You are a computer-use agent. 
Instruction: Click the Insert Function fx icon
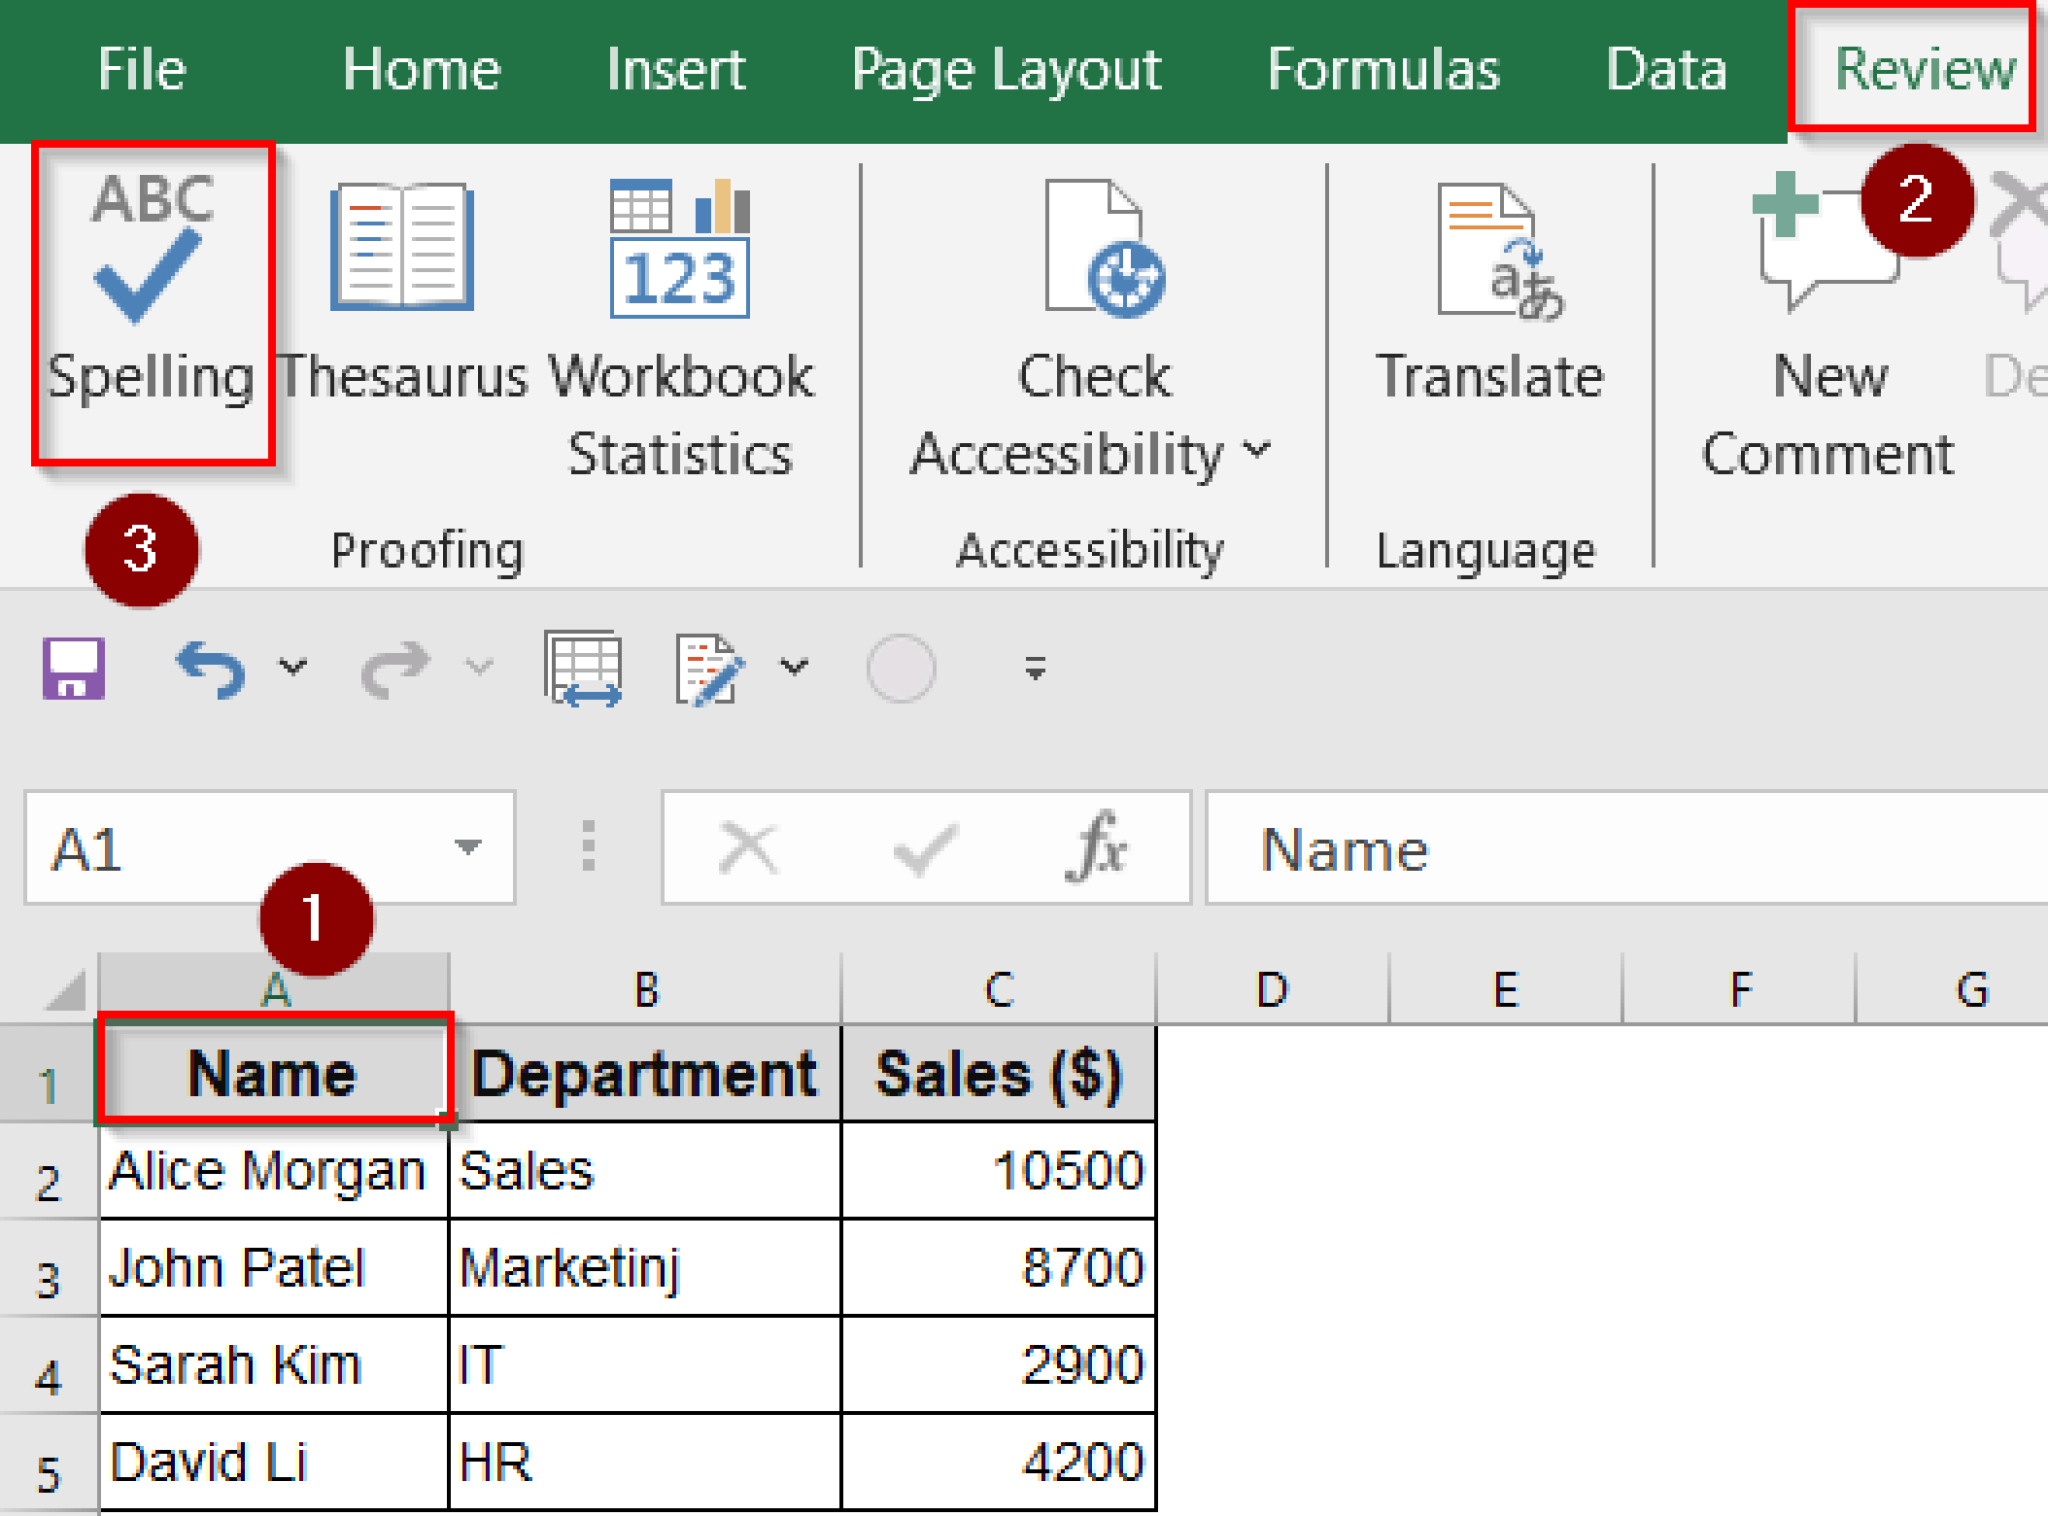[1097, 849]
